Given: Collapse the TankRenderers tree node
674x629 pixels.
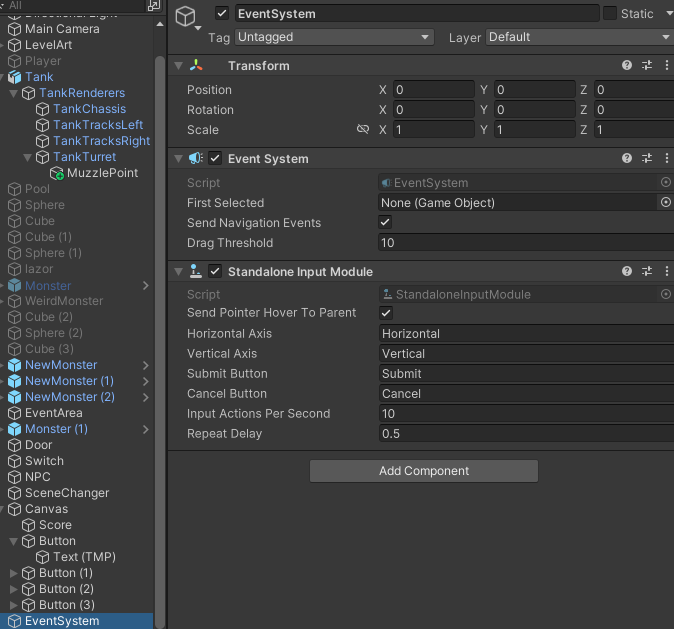Looking at the screenshot, I should (x=13, y=93).
